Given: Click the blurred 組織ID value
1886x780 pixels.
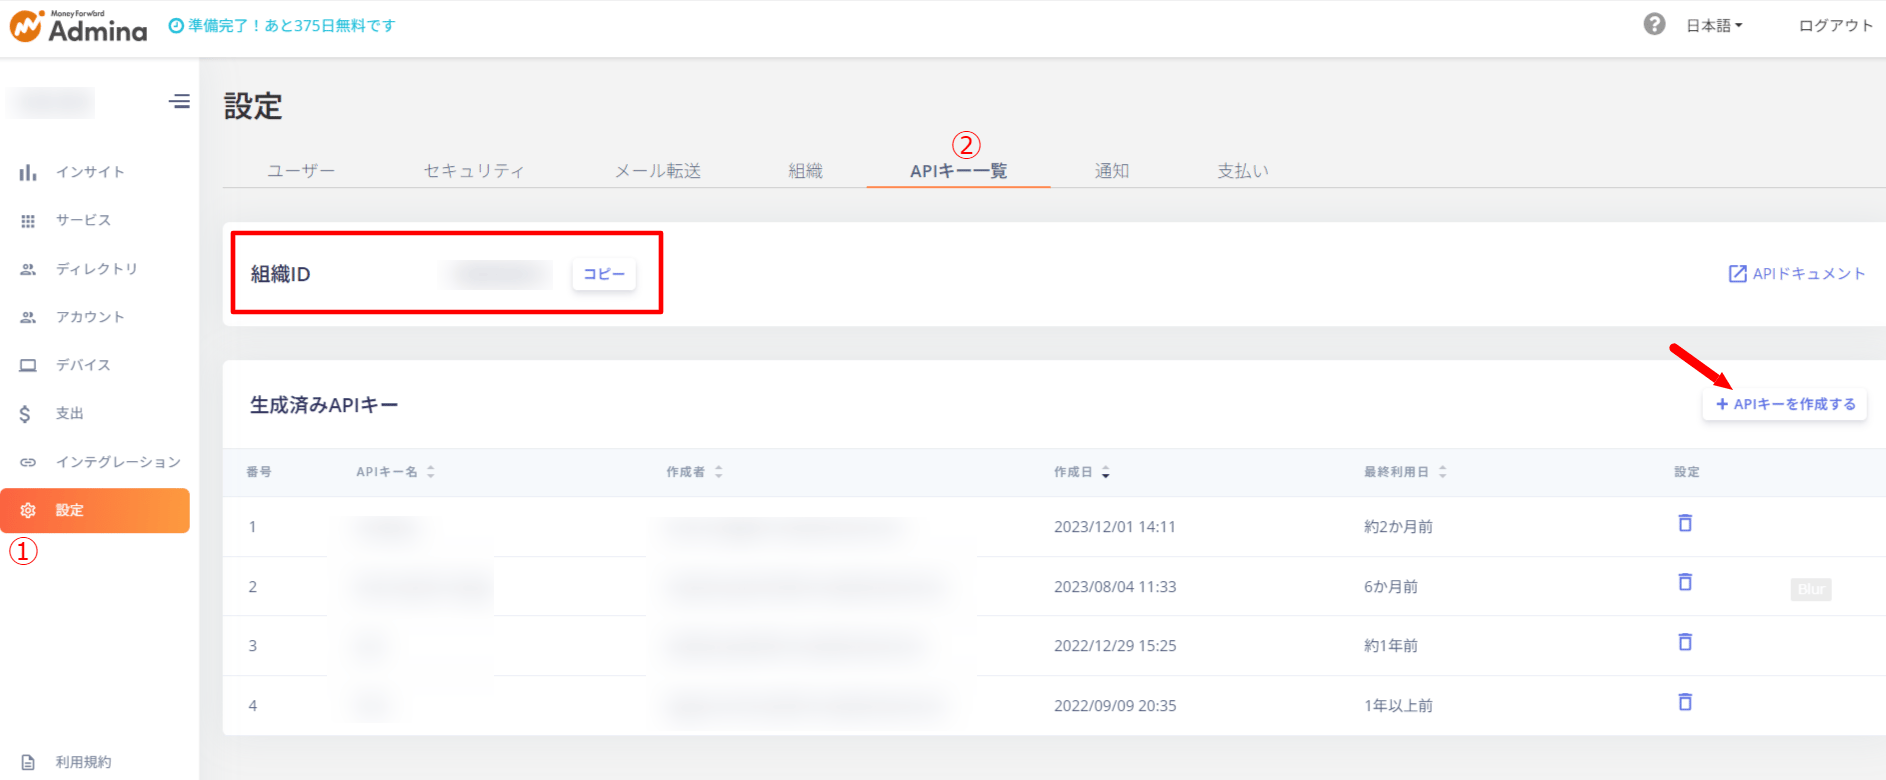Looking at the screenshot, I should tap(497, 274).
